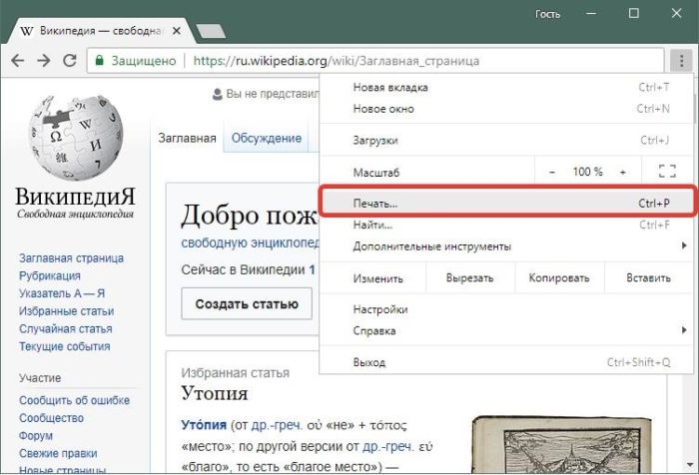The height and width of the screenshot is (475, 699).
Task: Expand Дополнительные инструменты submenu
Action: point(507,246)
